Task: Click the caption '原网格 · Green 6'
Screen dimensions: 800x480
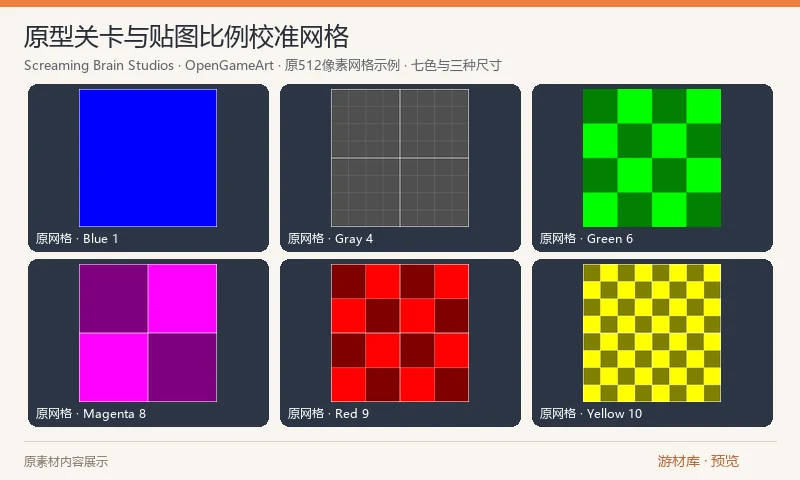Action: (x=586, y=239)
